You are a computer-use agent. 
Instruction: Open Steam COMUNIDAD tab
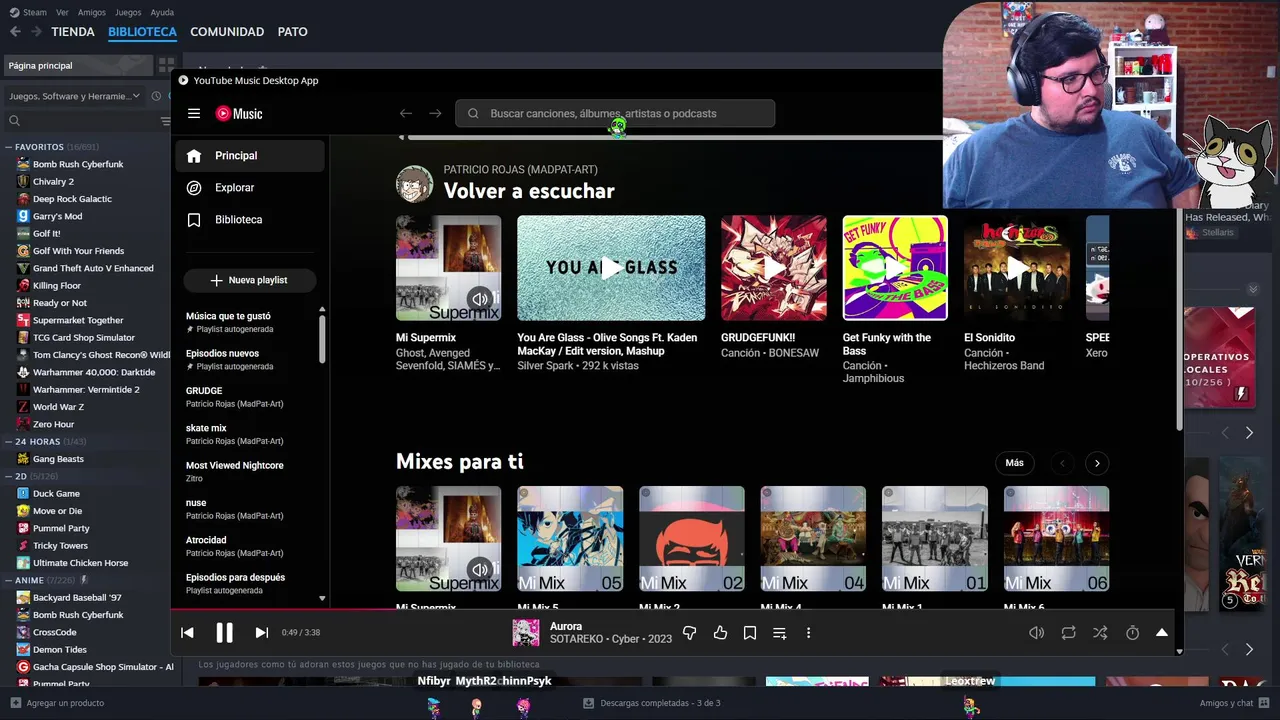[x=227, y=32]
